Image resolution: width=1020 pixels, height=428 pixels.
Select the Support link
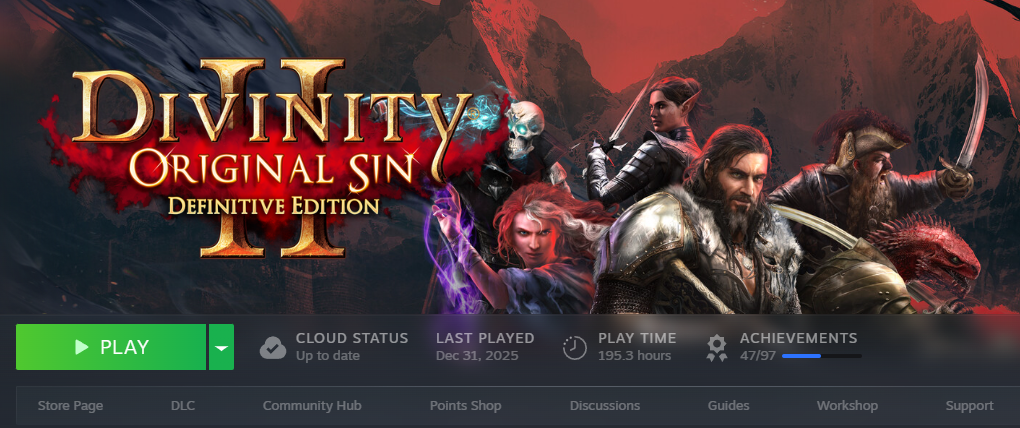tap(969, 406)
